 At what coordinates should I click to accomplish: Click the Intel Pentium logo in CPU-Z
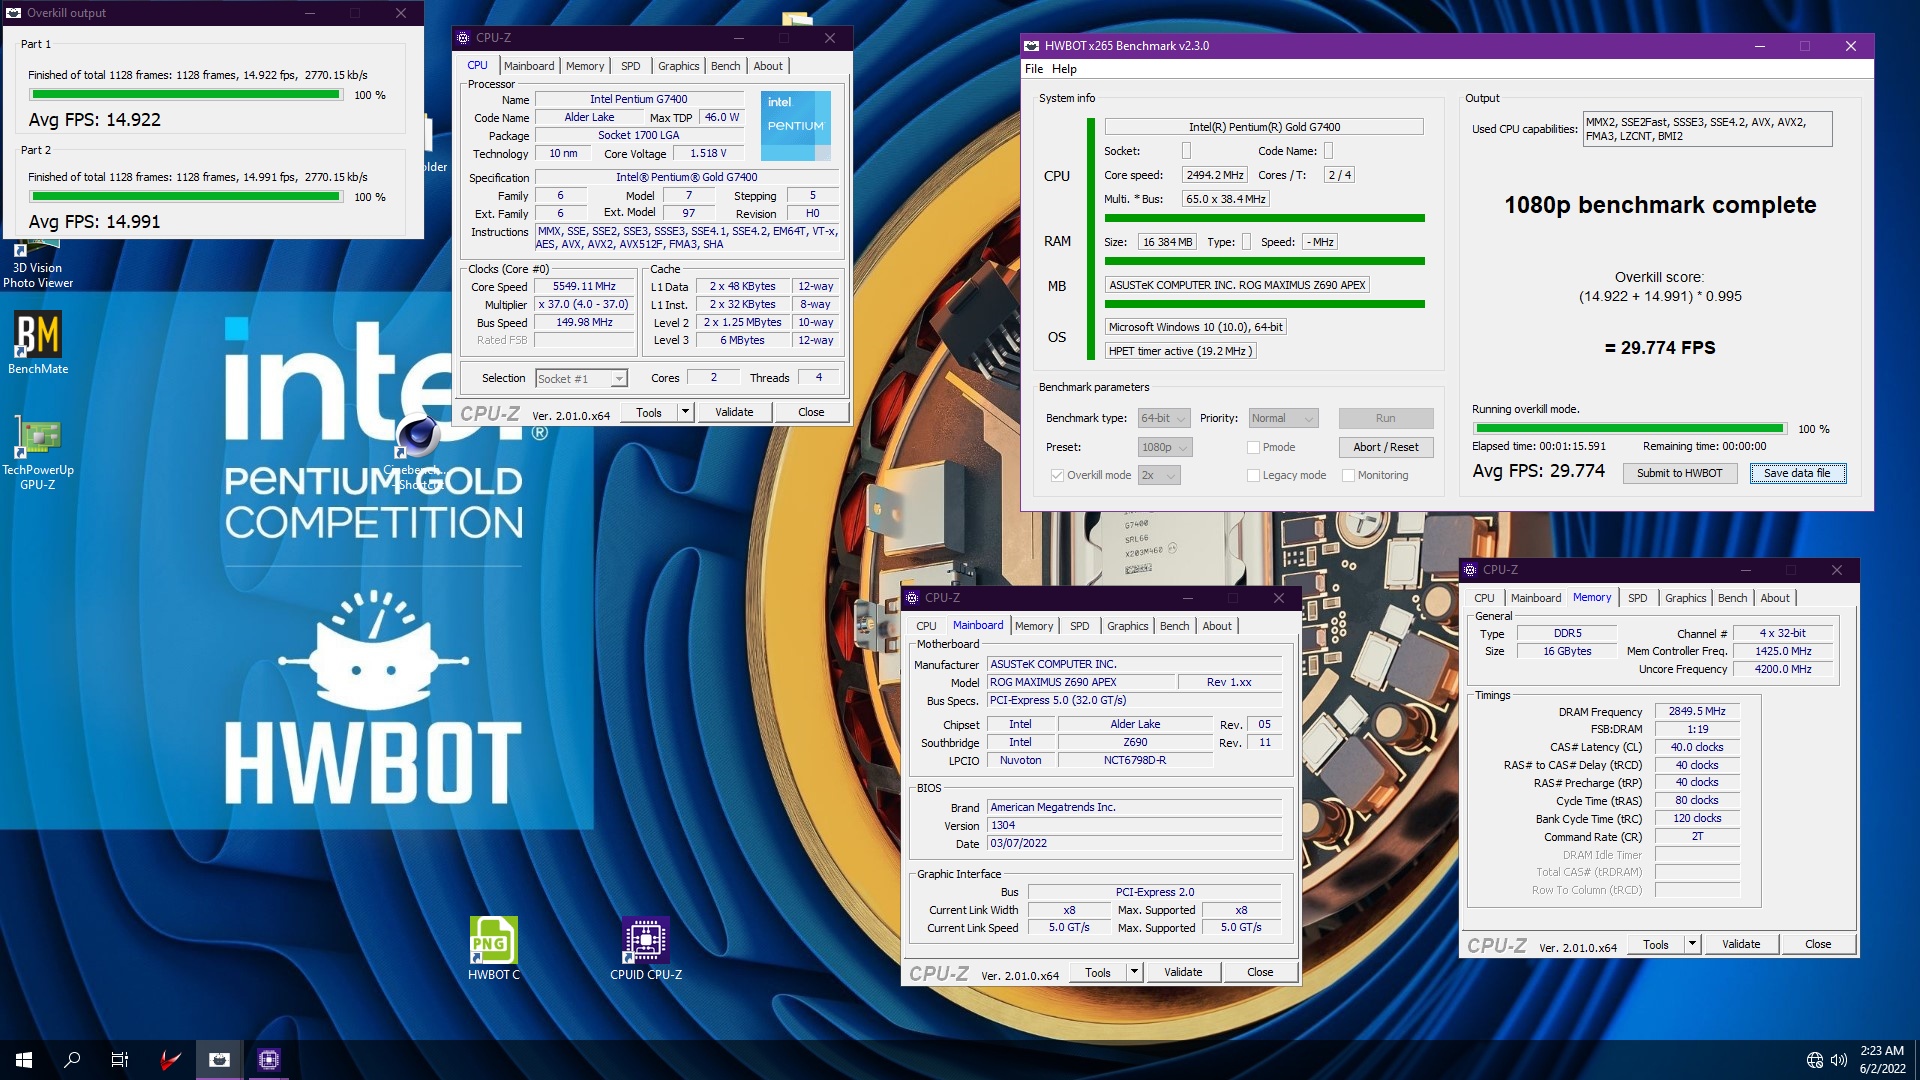click(x=795, y=126)
